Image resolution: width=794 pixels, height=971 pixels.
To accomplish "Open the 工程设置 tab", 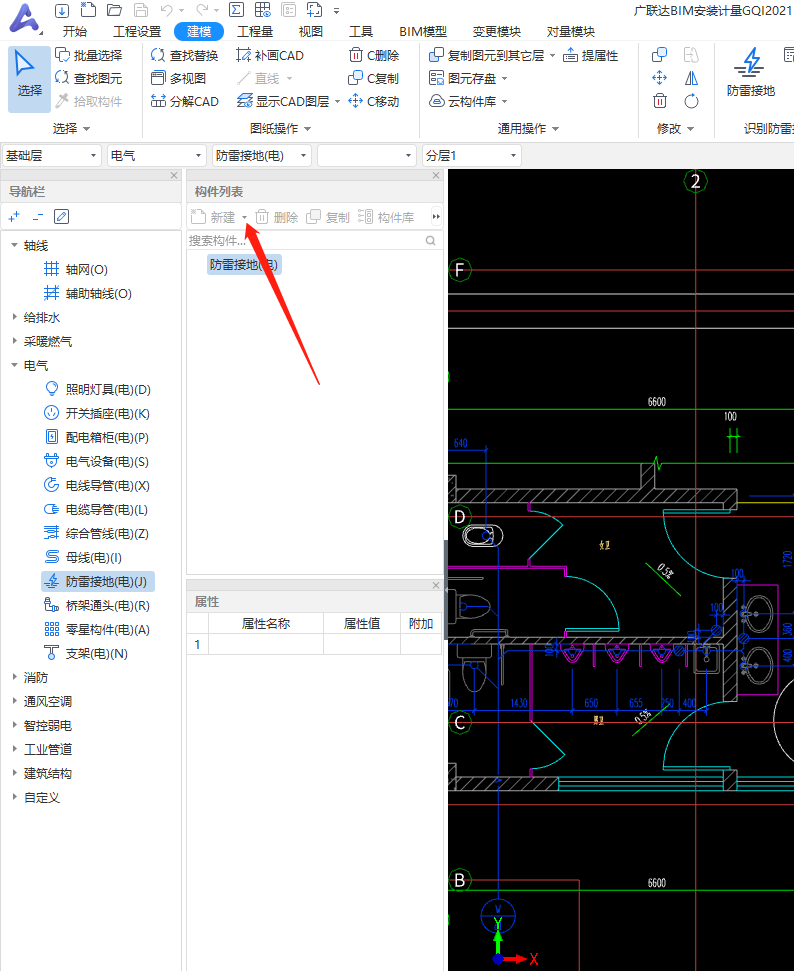I will coord(137,32).
